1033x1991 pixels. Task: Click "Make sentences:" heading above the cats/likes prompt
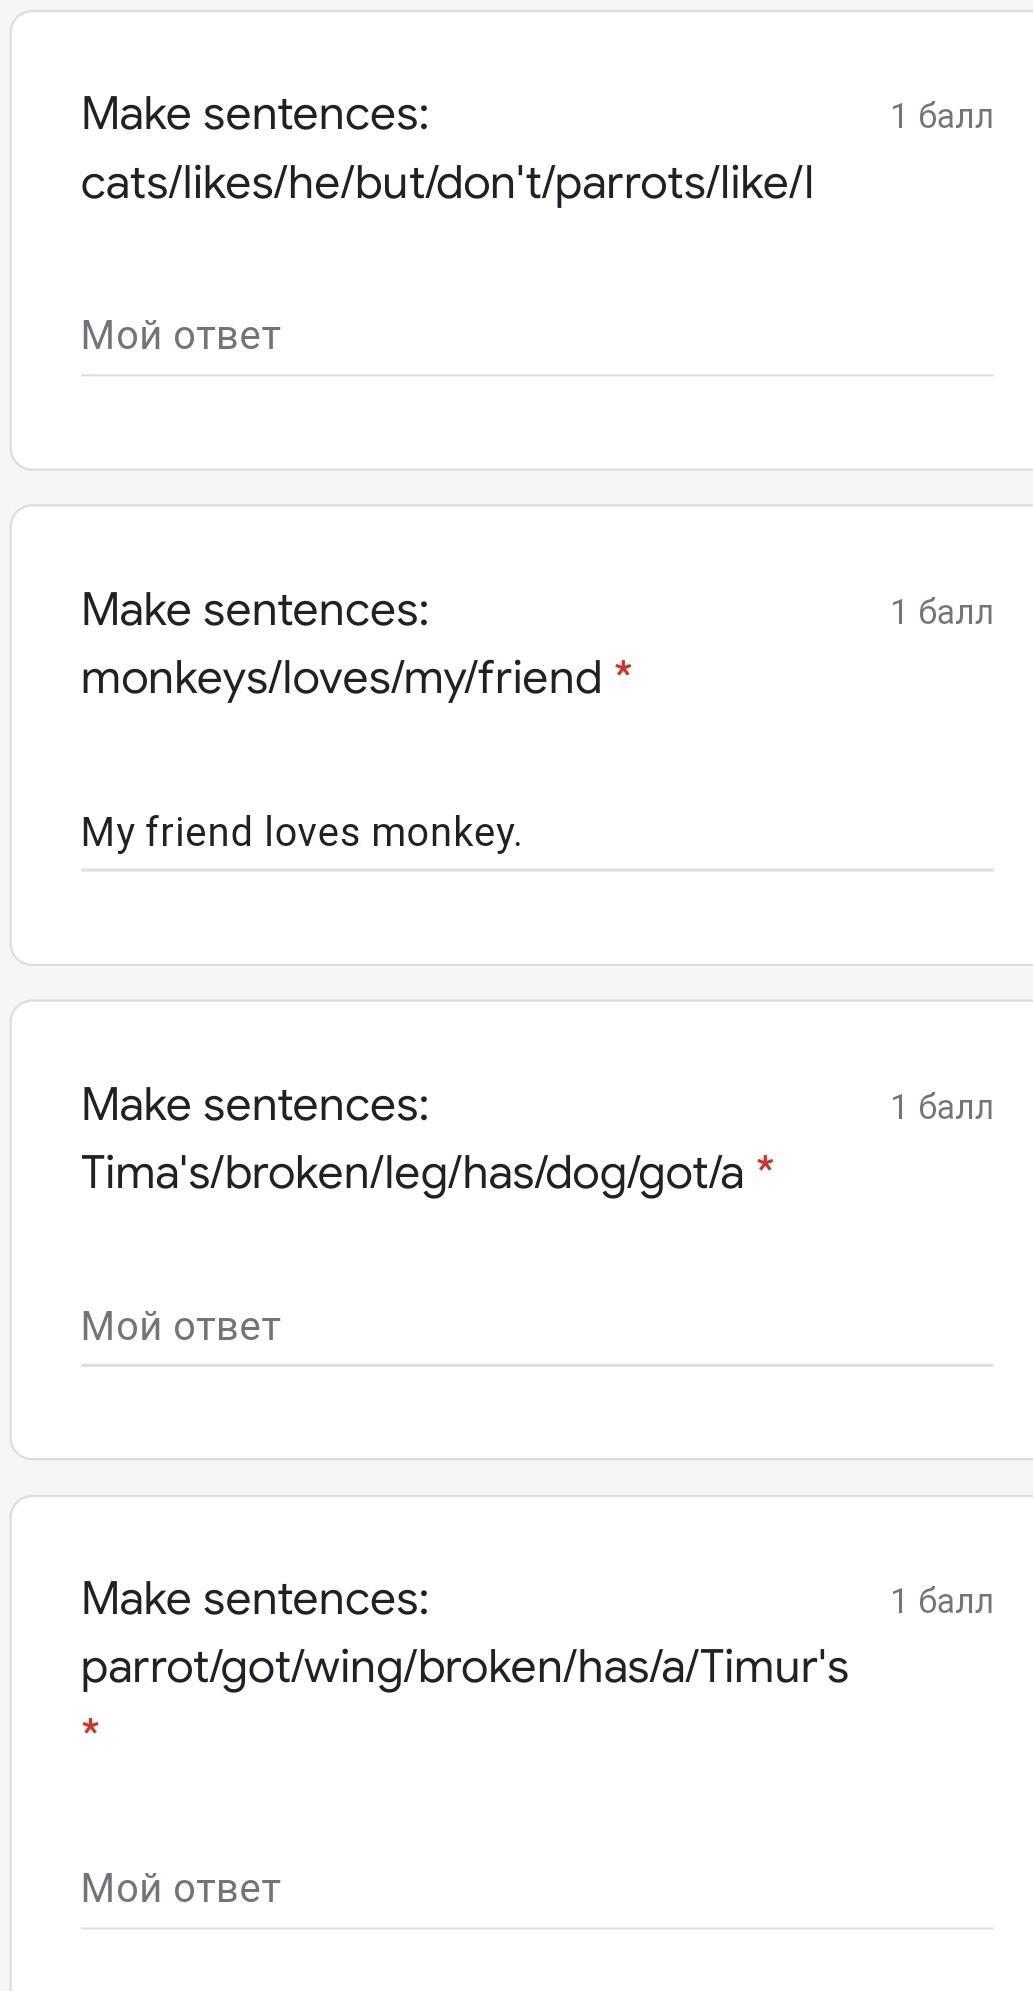coord(255,113)
